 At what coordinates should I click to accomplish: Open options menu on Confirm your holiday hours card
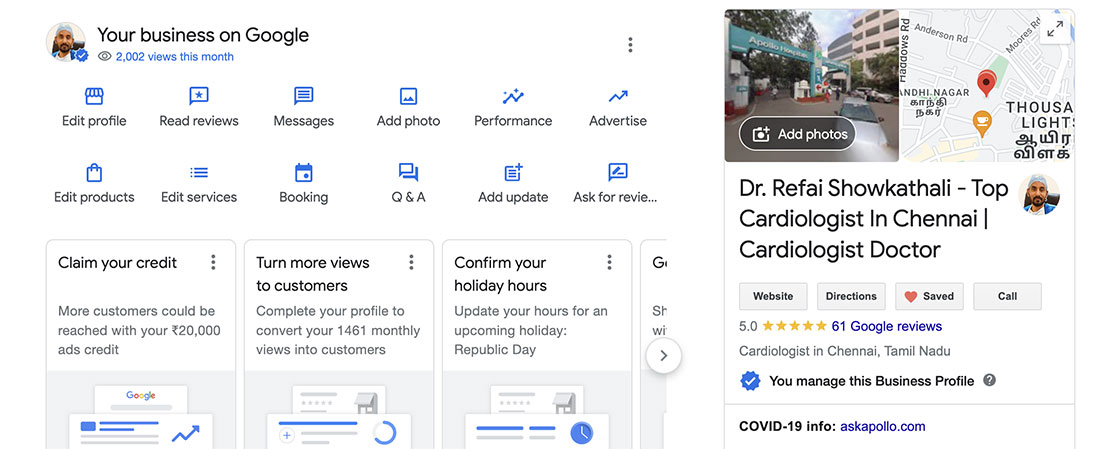click(x=609, y=262)
